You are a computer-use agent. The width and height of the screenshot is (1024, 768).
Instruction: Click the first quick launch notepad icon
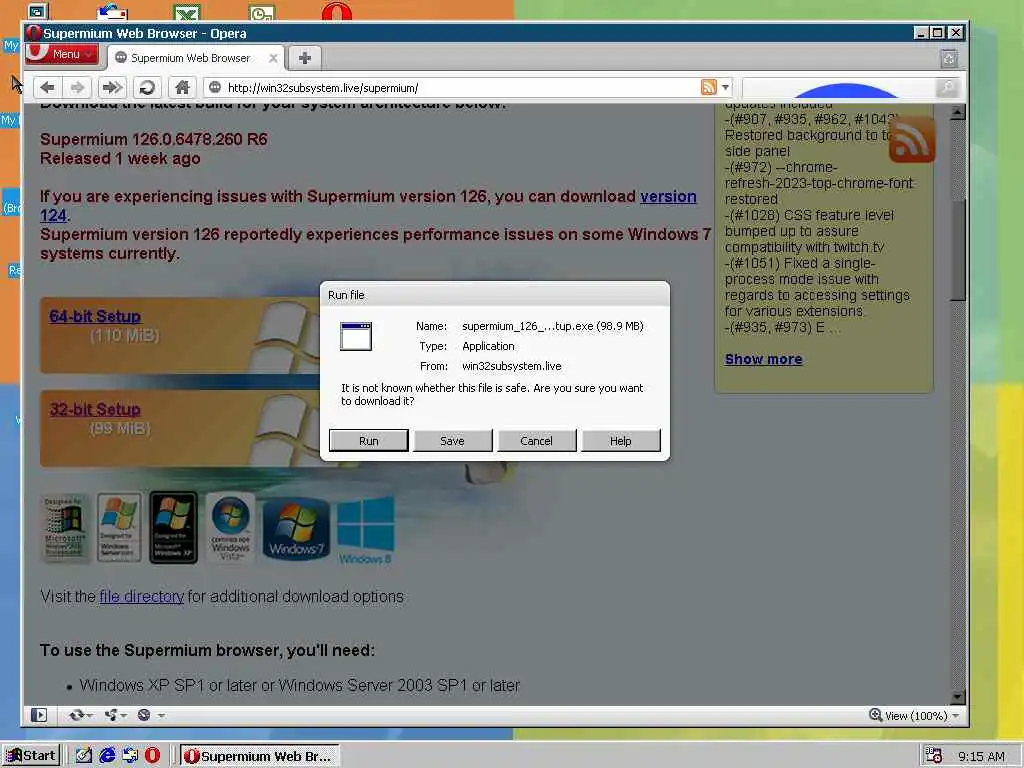[x=84, y=756]
